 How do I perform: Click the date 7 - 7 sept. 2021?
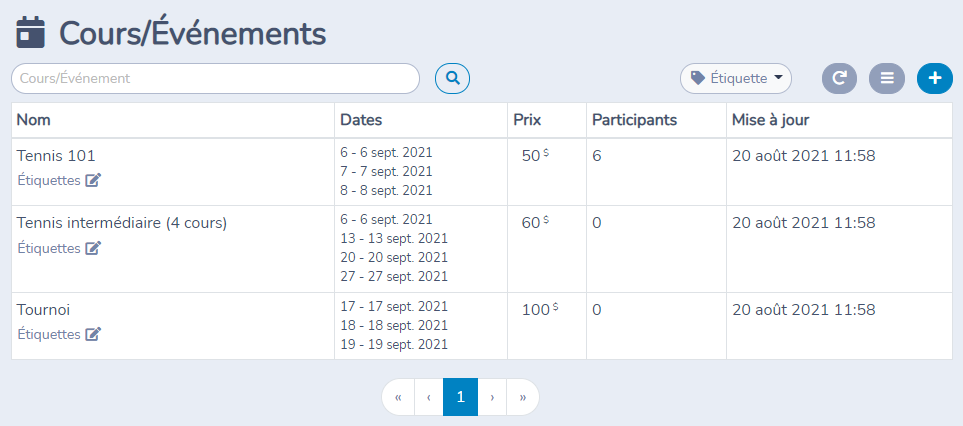pos(386,171)
